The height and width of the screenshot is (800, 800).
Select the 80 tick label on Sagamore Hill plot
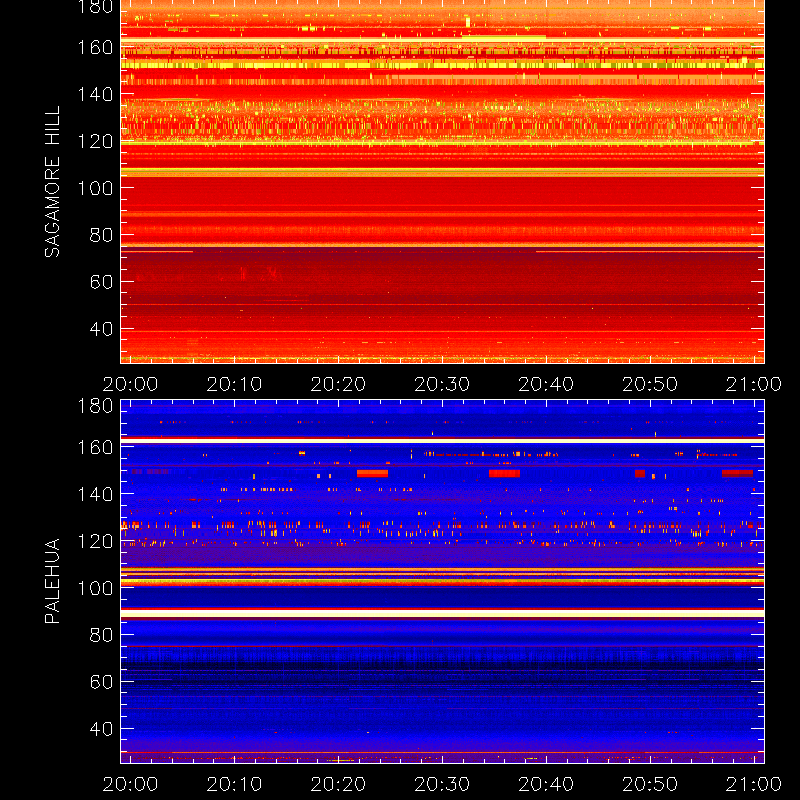(x=101, y=235)
